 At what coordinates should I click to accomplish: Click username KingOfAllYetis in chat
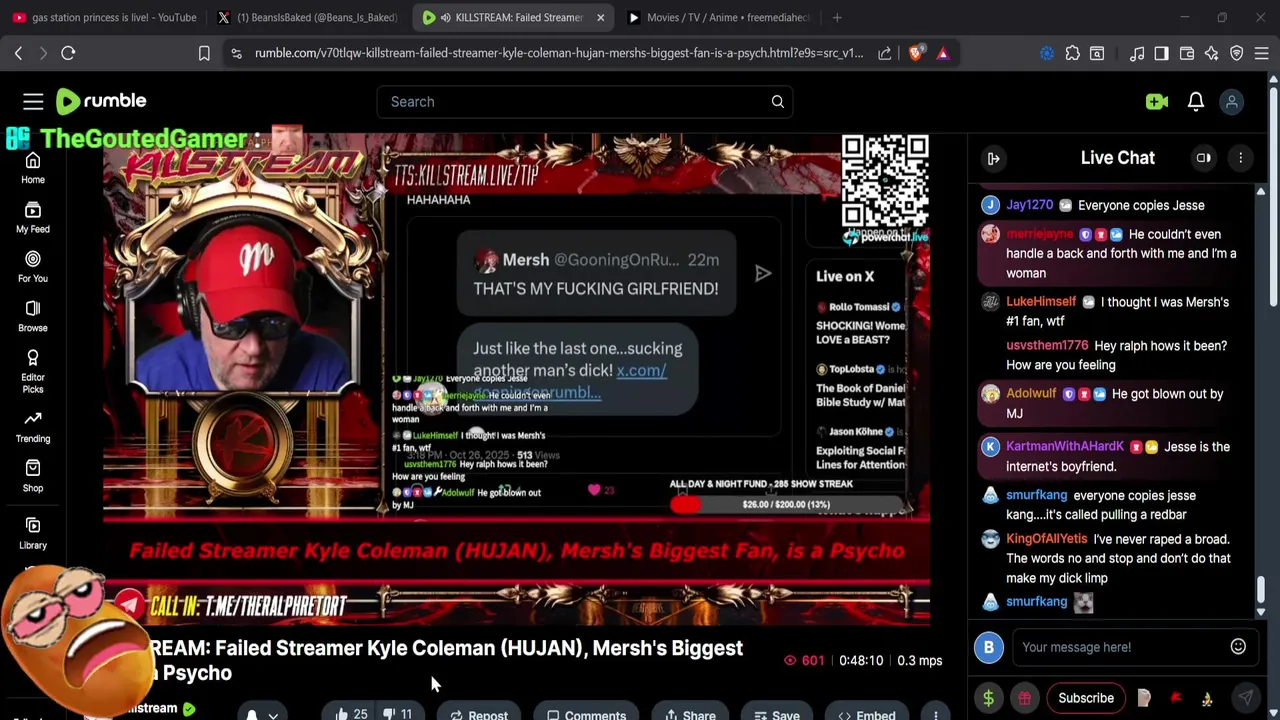tap(1046, 539)
